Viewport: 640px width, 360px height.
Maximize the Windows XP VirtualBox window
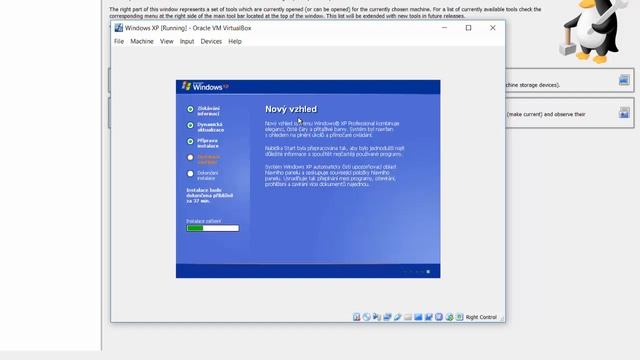pos(469,28)
